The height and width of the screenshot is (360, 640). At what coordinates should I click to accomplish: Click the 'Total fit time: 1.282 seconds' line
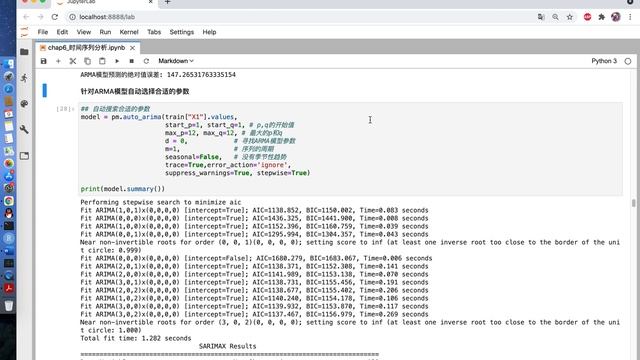click(x=136, y=338)
